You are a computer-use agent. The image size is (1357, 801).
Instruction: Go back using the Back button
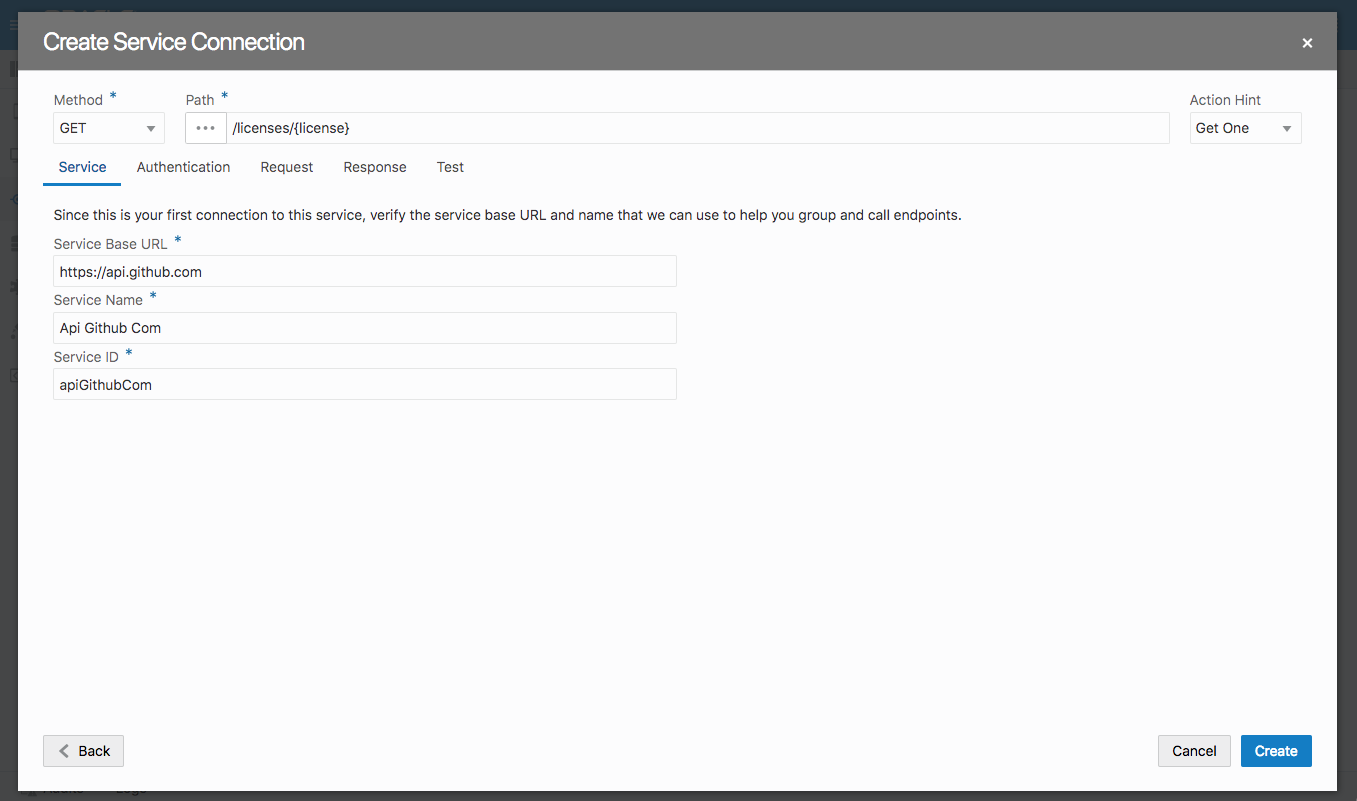click(x=83, y=750)
